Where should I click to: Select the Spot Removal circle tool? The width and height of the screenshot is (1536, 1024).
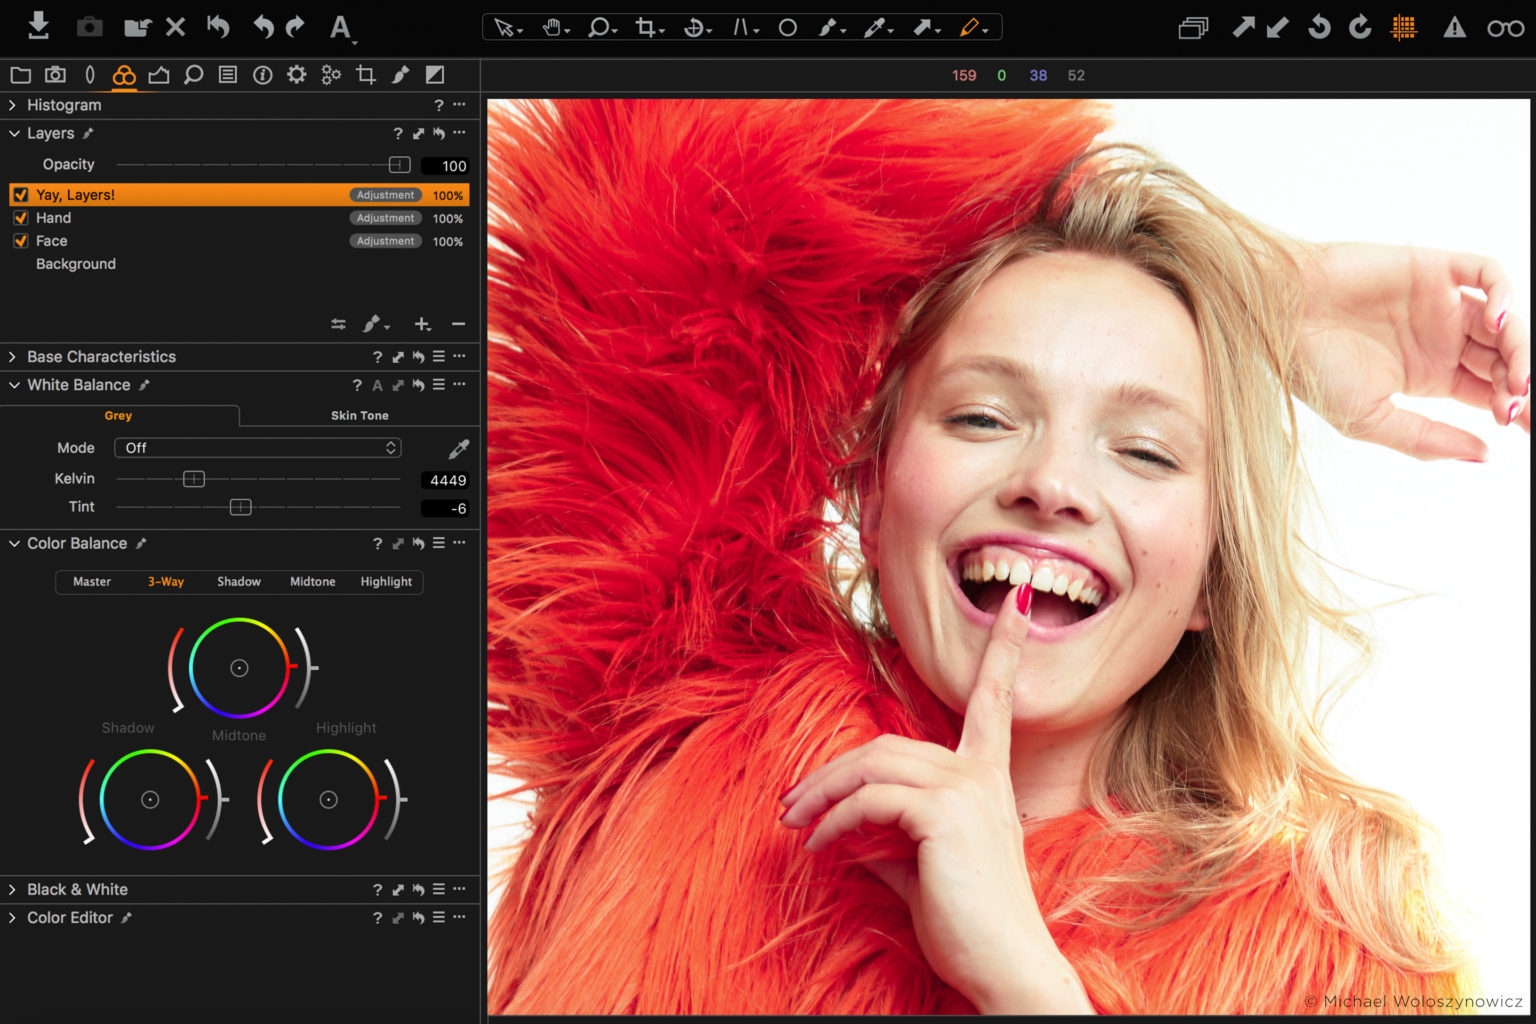[x=787, y=27]
